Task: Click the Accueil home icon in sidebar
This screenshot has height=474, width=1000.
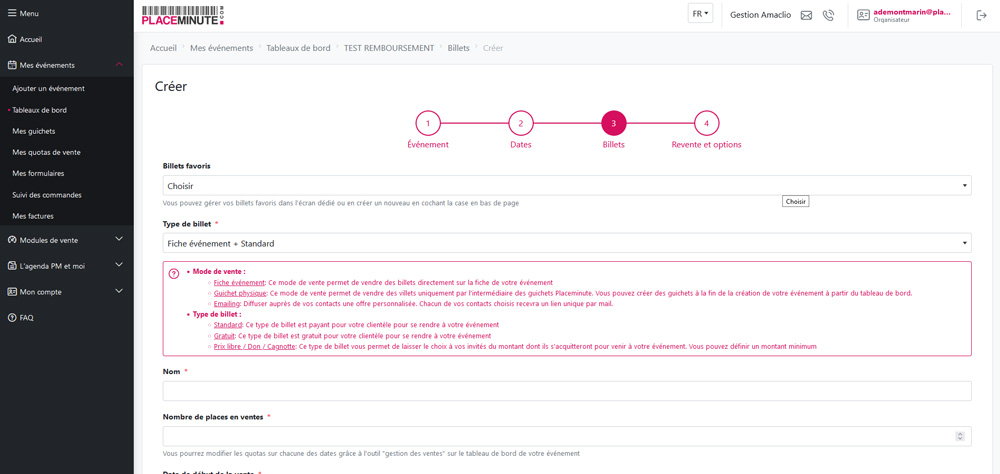Action: (x=12, y=39)
